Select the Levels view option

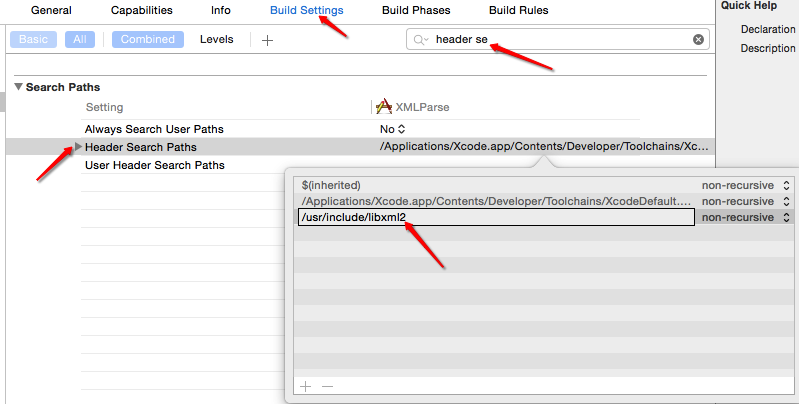(216, 40)
